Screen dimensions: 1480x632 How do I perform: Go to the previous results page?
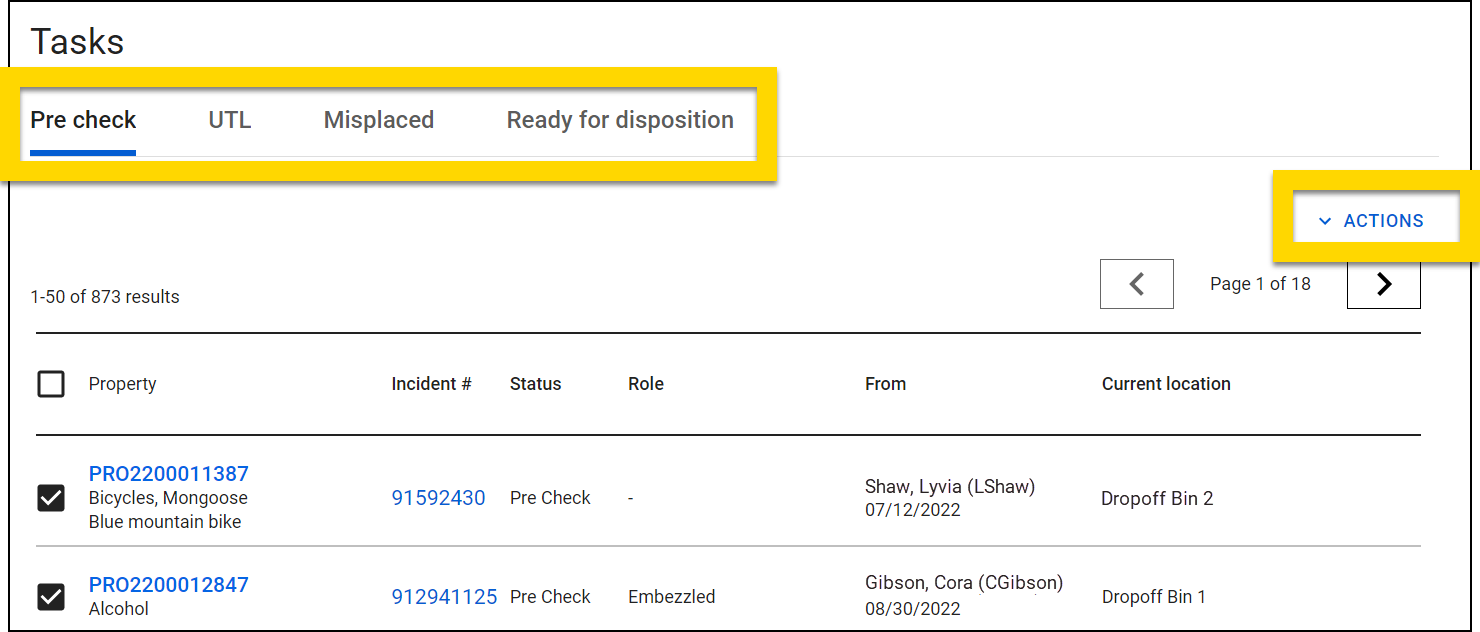tap(1136, 284)
